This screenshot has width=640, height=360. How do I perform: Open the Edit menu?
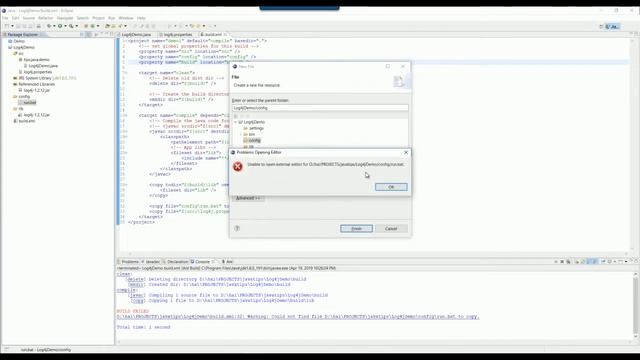pyautogui.click(x=16, y=18)
